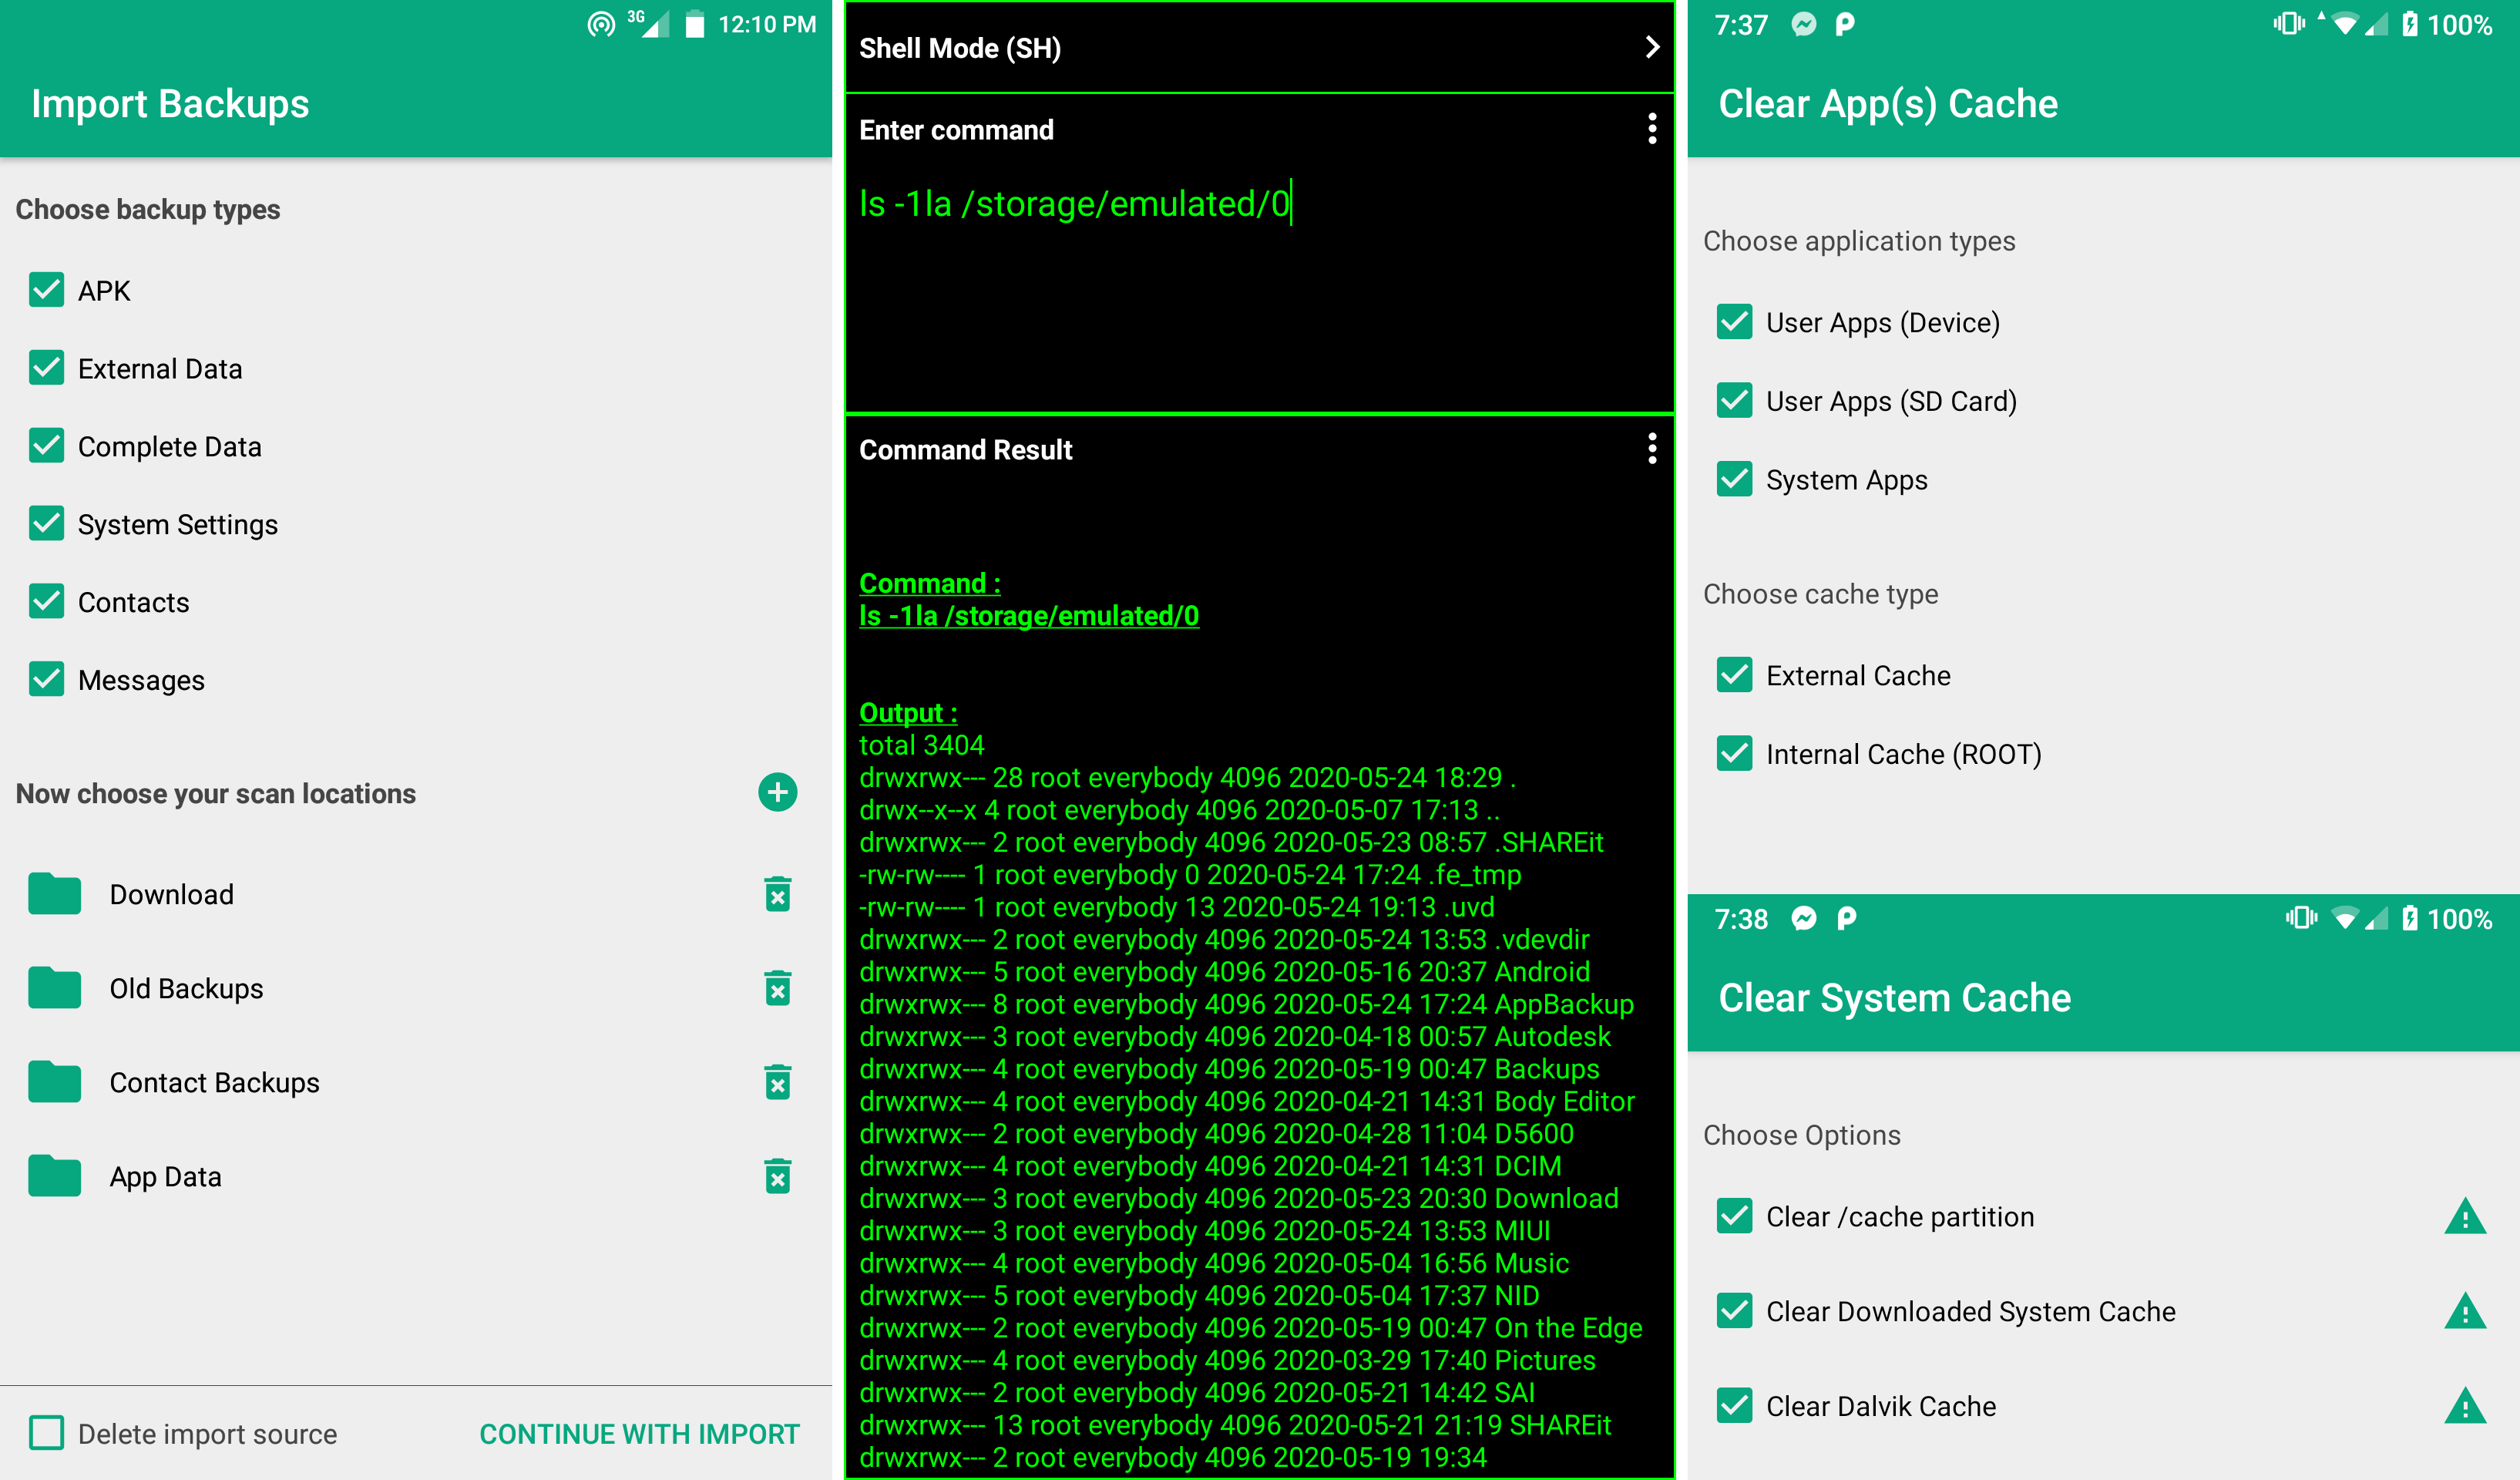Viewport: 2520px width, 1480px height.
Task: Remove the App Data scan location
Action: [777, 1176]
